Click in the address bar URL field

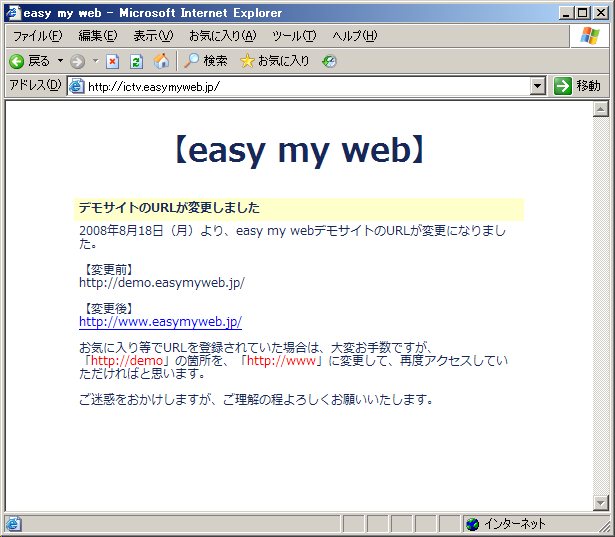pyautogui.click(x=300, y=86)
